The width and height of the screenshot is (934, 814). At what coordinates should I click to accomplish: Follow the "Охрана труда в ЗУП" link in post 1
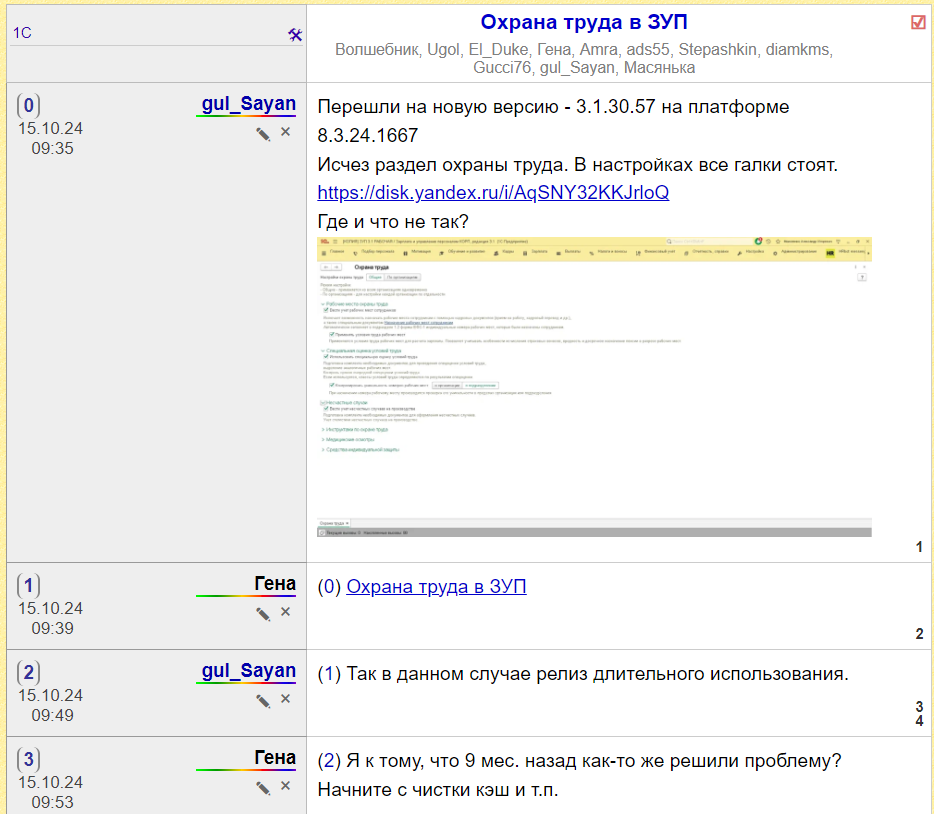tap(436, 587)
